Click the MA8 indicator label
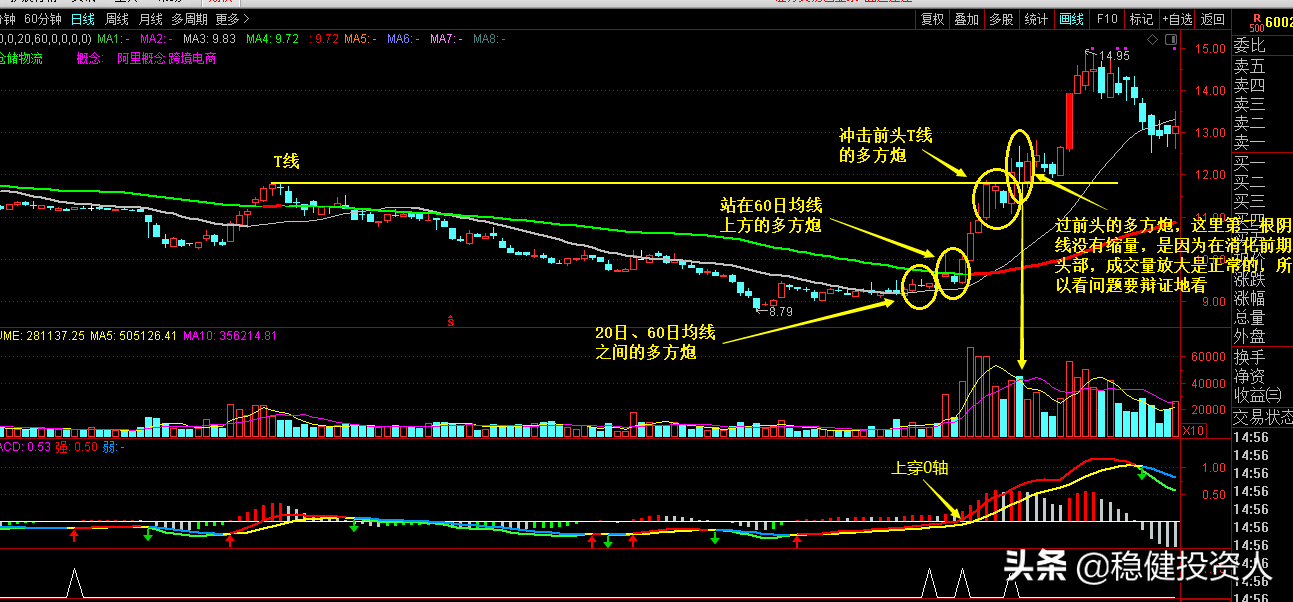This screenshot has height=602, width=1293. click(x=489, y=39)
